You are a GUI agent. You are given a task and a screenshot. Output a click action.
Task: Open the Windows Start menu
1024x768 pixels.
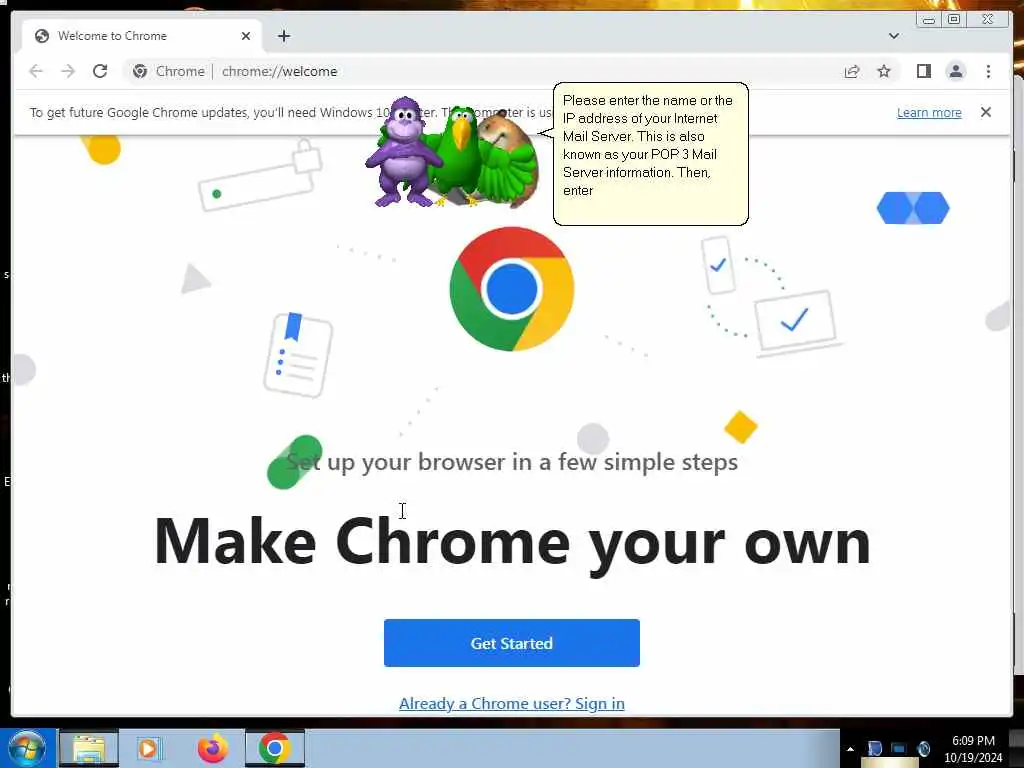click(26, 748)
